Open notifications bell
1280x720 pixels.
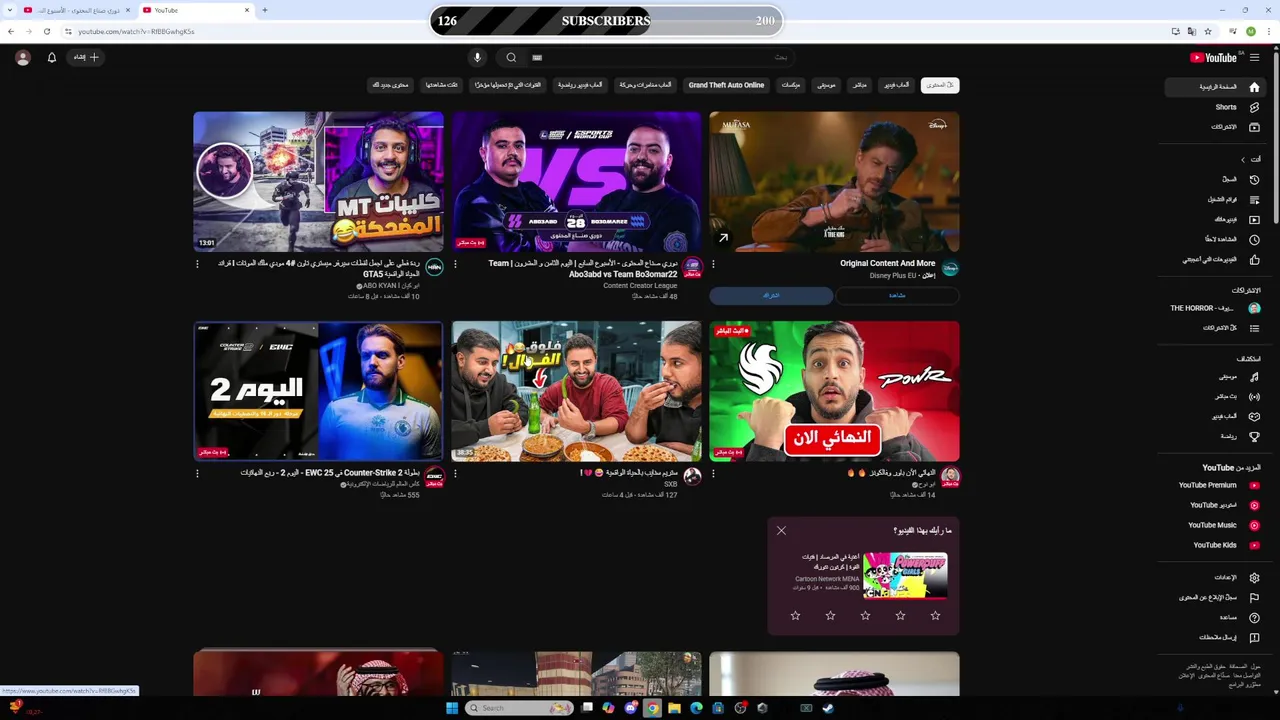pos(52,58)
